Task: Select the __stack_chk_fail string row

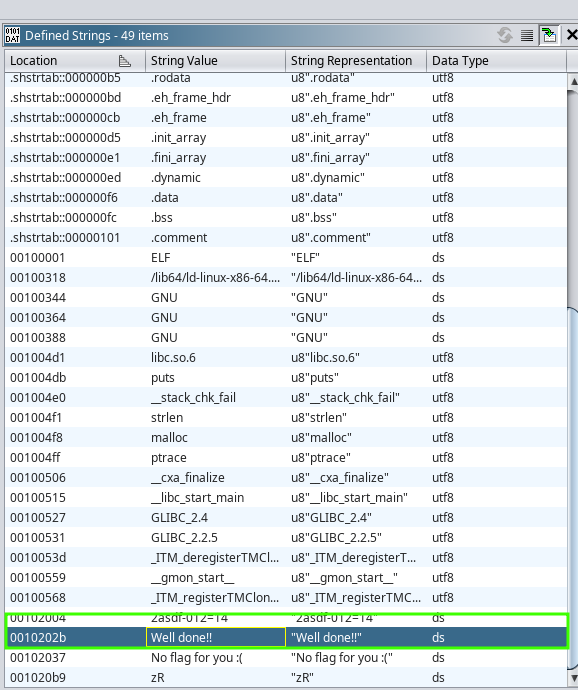Action: 286,397
